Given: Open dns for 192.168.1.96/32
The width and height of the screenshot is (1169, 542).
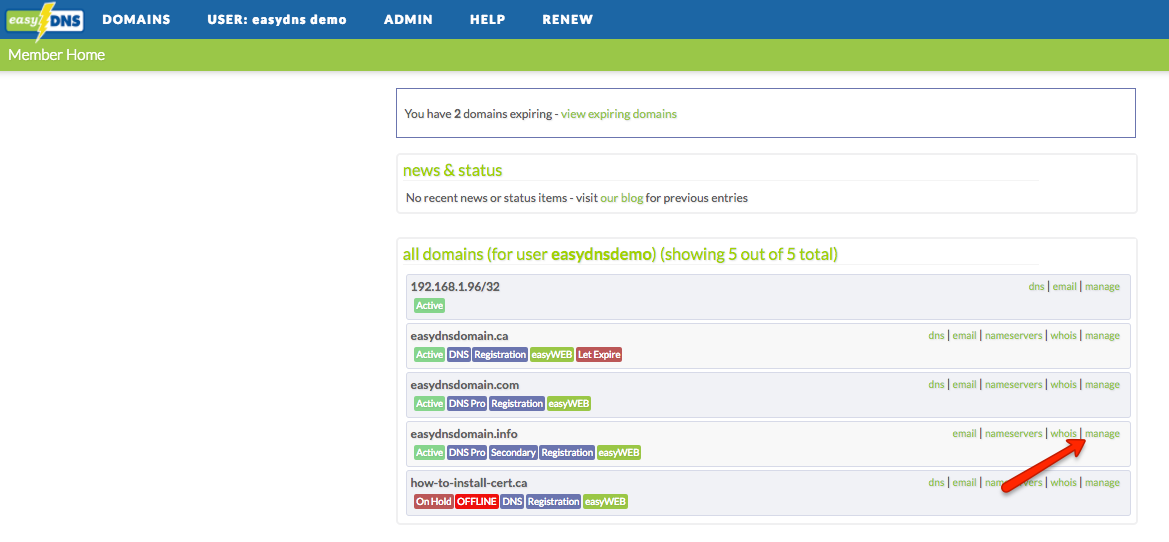Looking at the screenshot, I should 1036,286.
